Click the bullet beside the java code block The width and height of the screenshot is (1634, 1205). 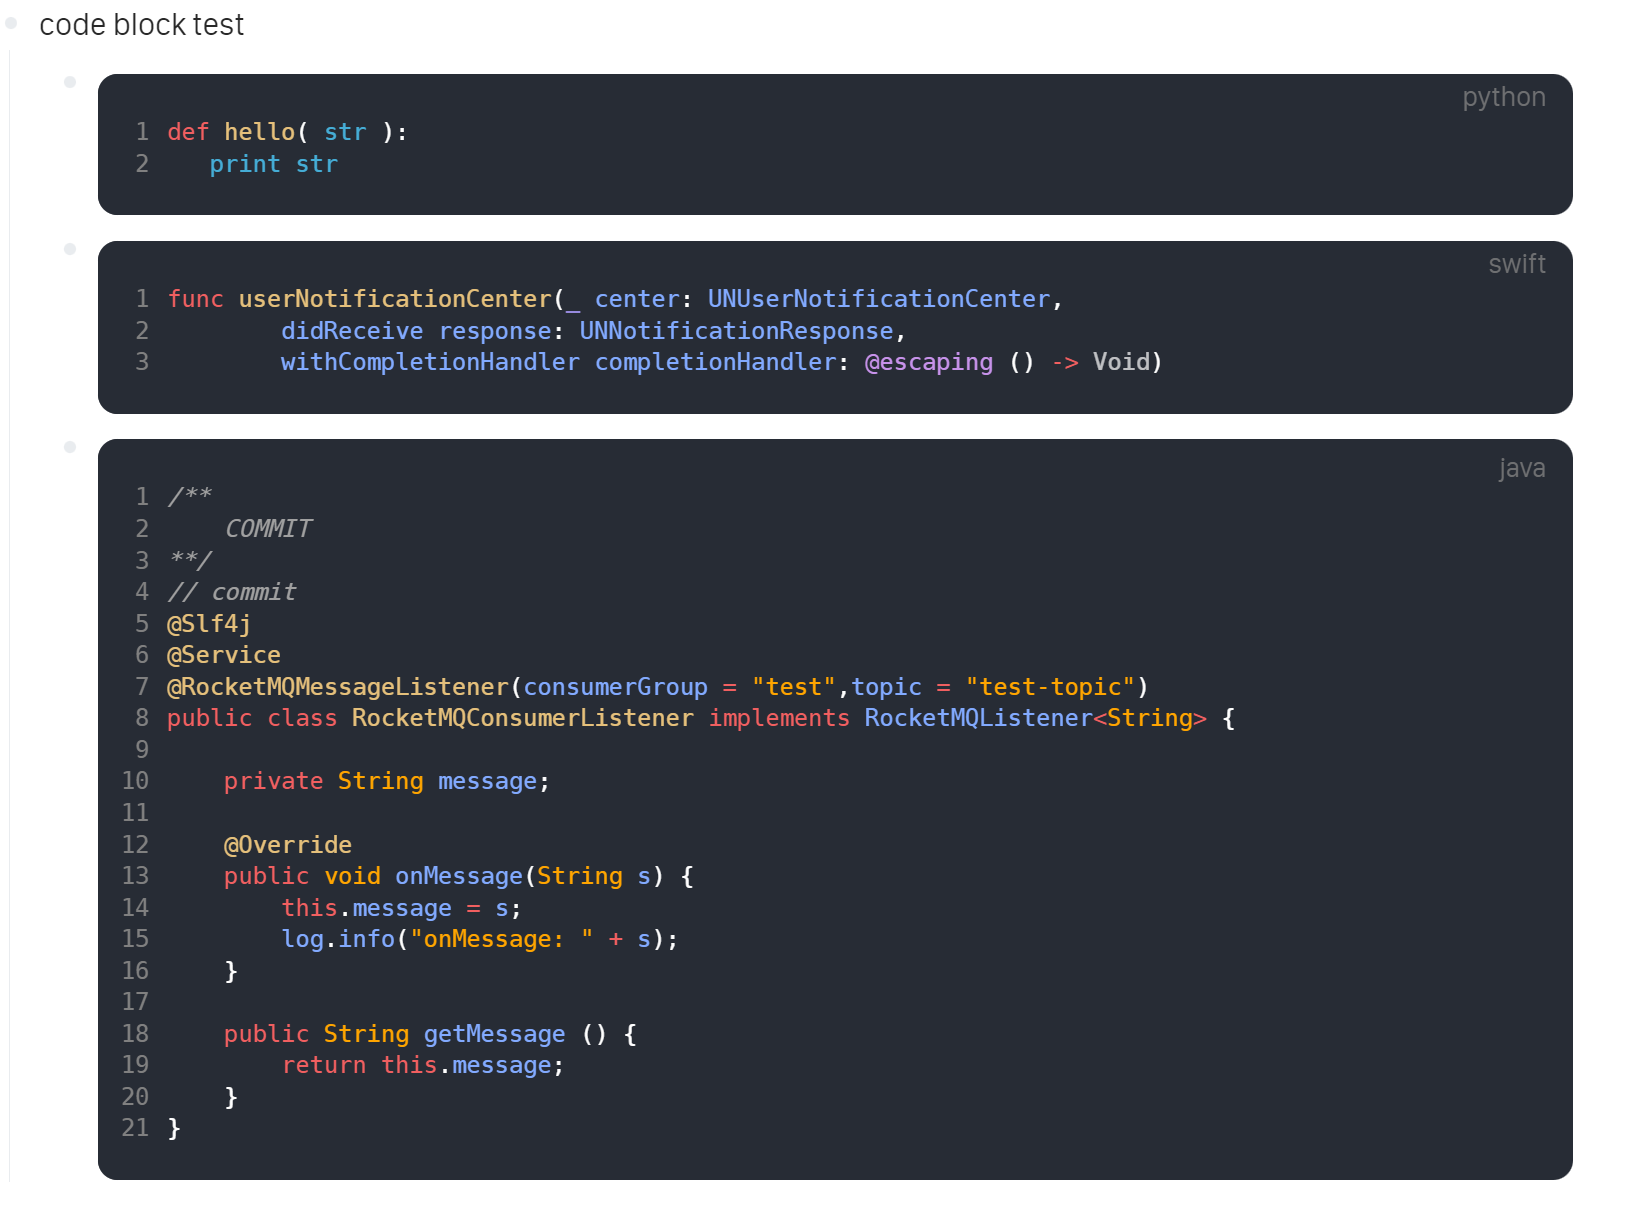click(69, 446)
